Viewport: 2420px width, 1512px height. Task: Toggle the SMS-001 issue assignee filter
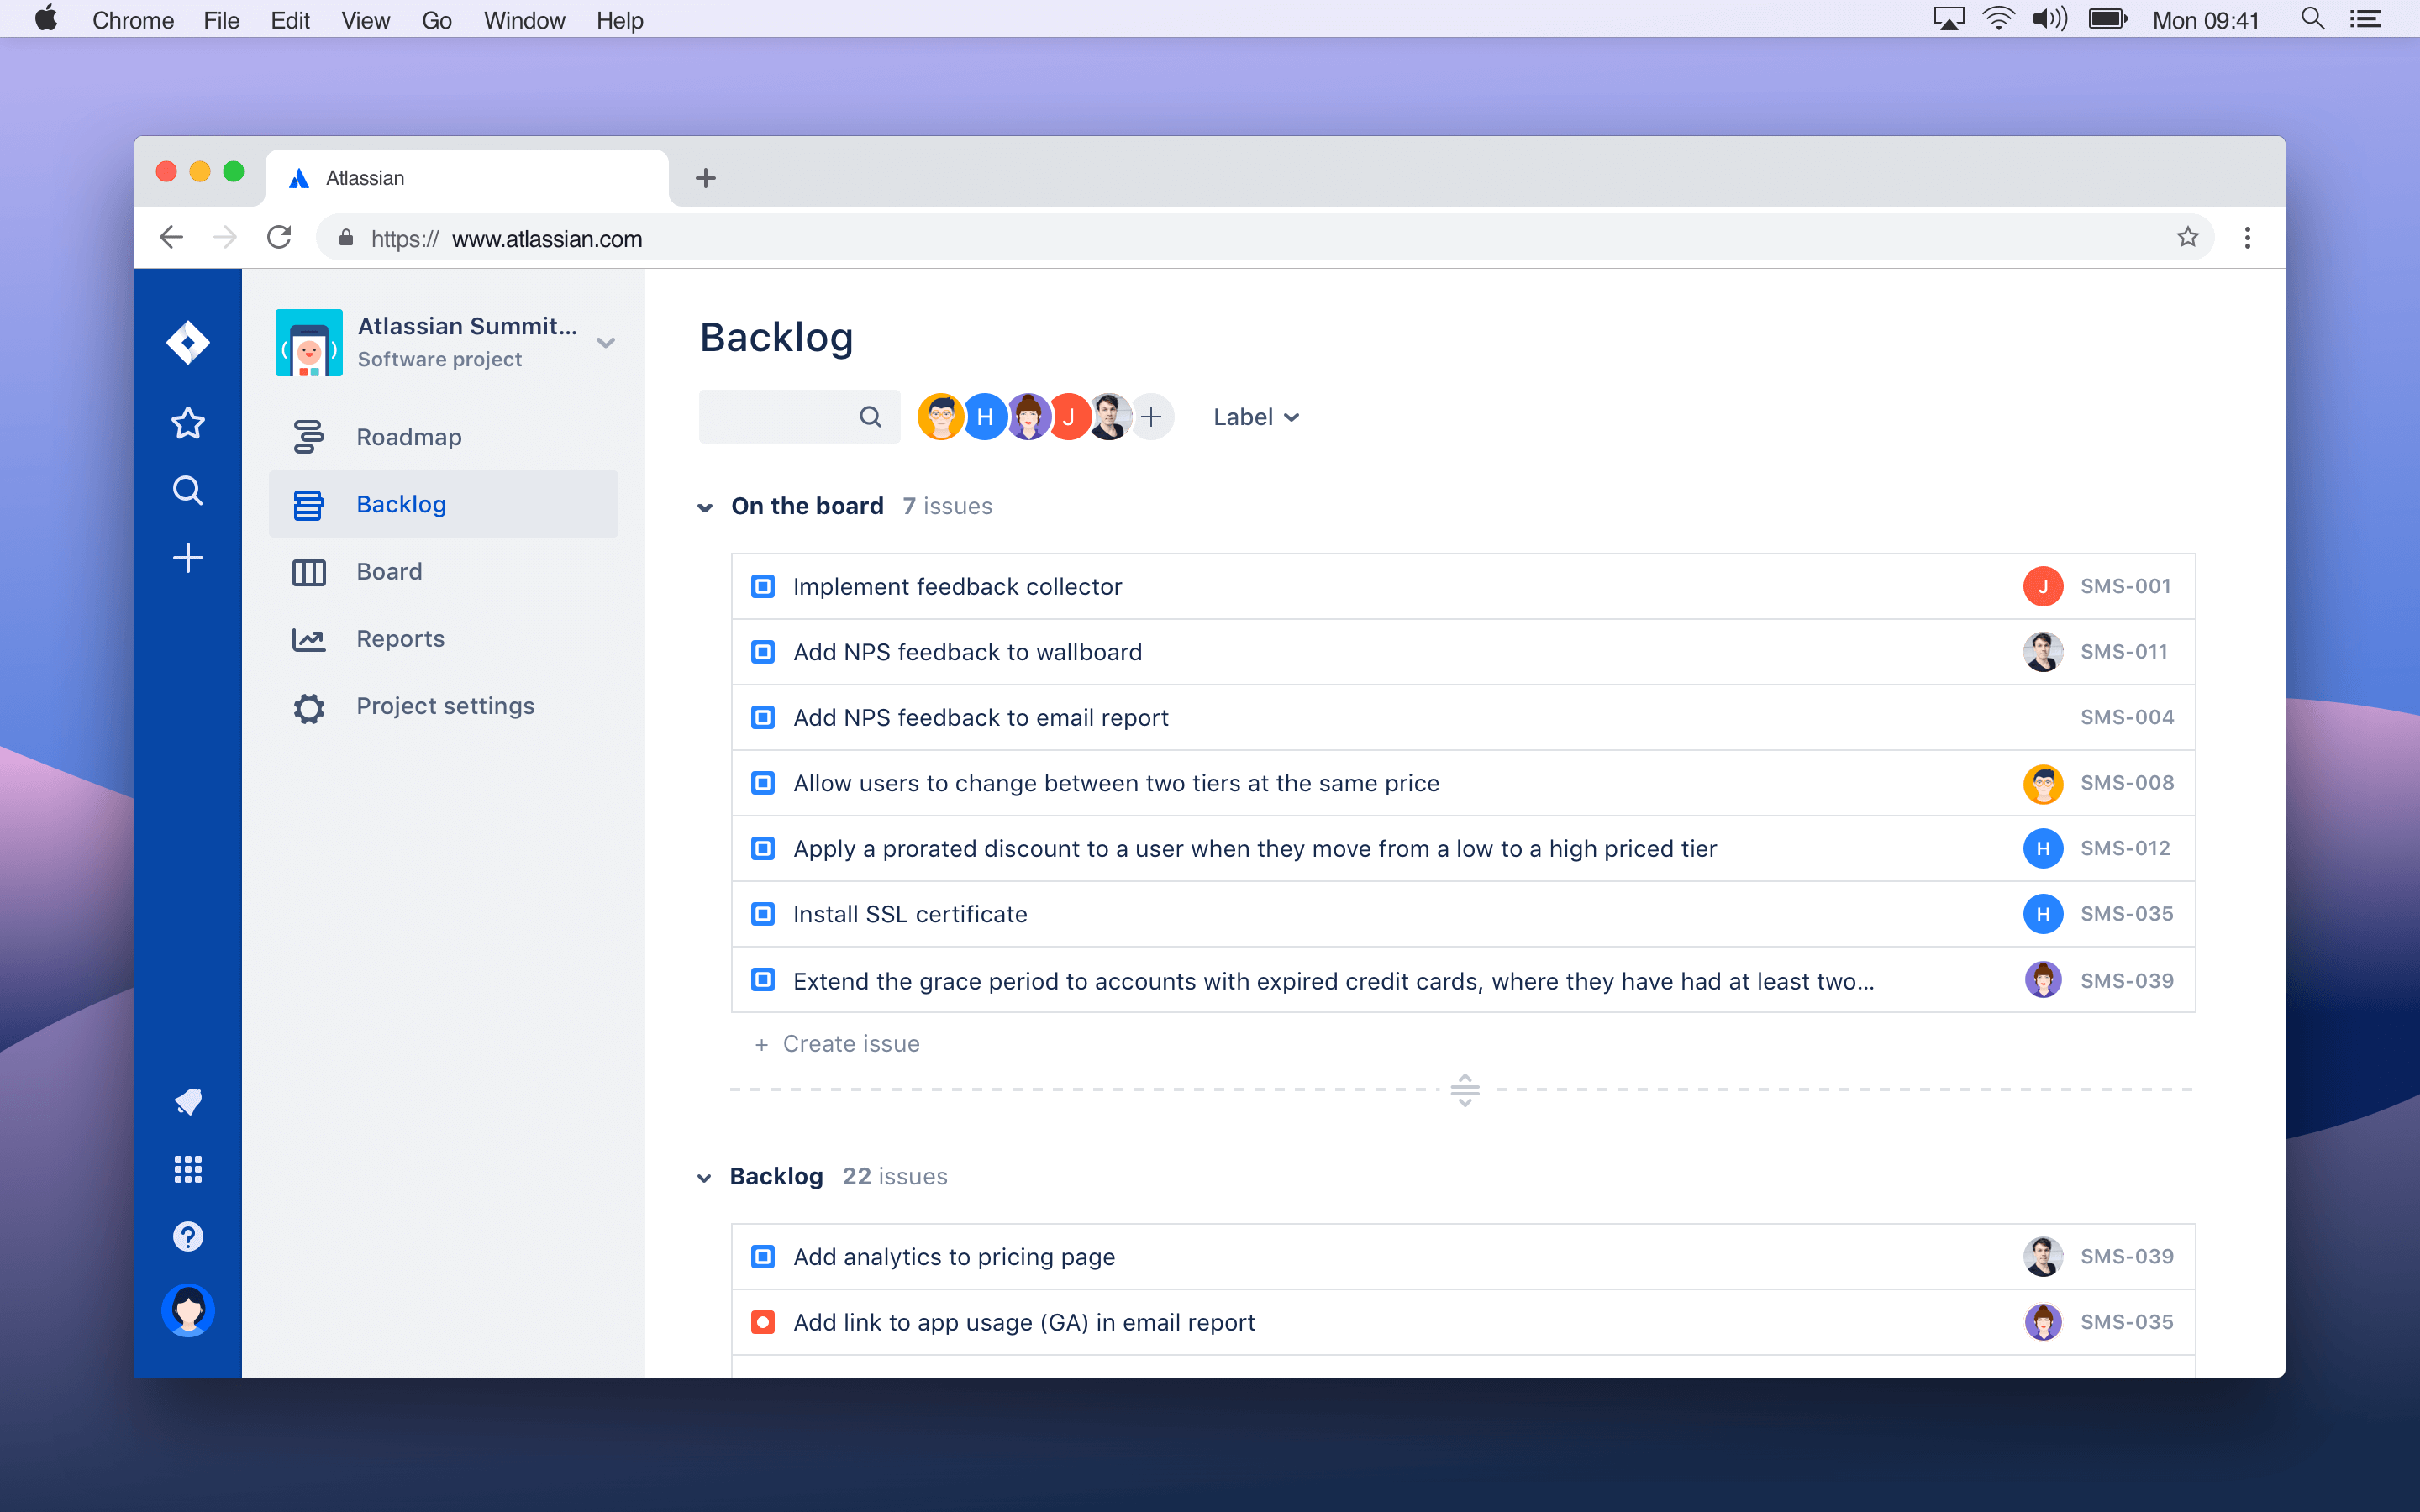coord(1066,417)
